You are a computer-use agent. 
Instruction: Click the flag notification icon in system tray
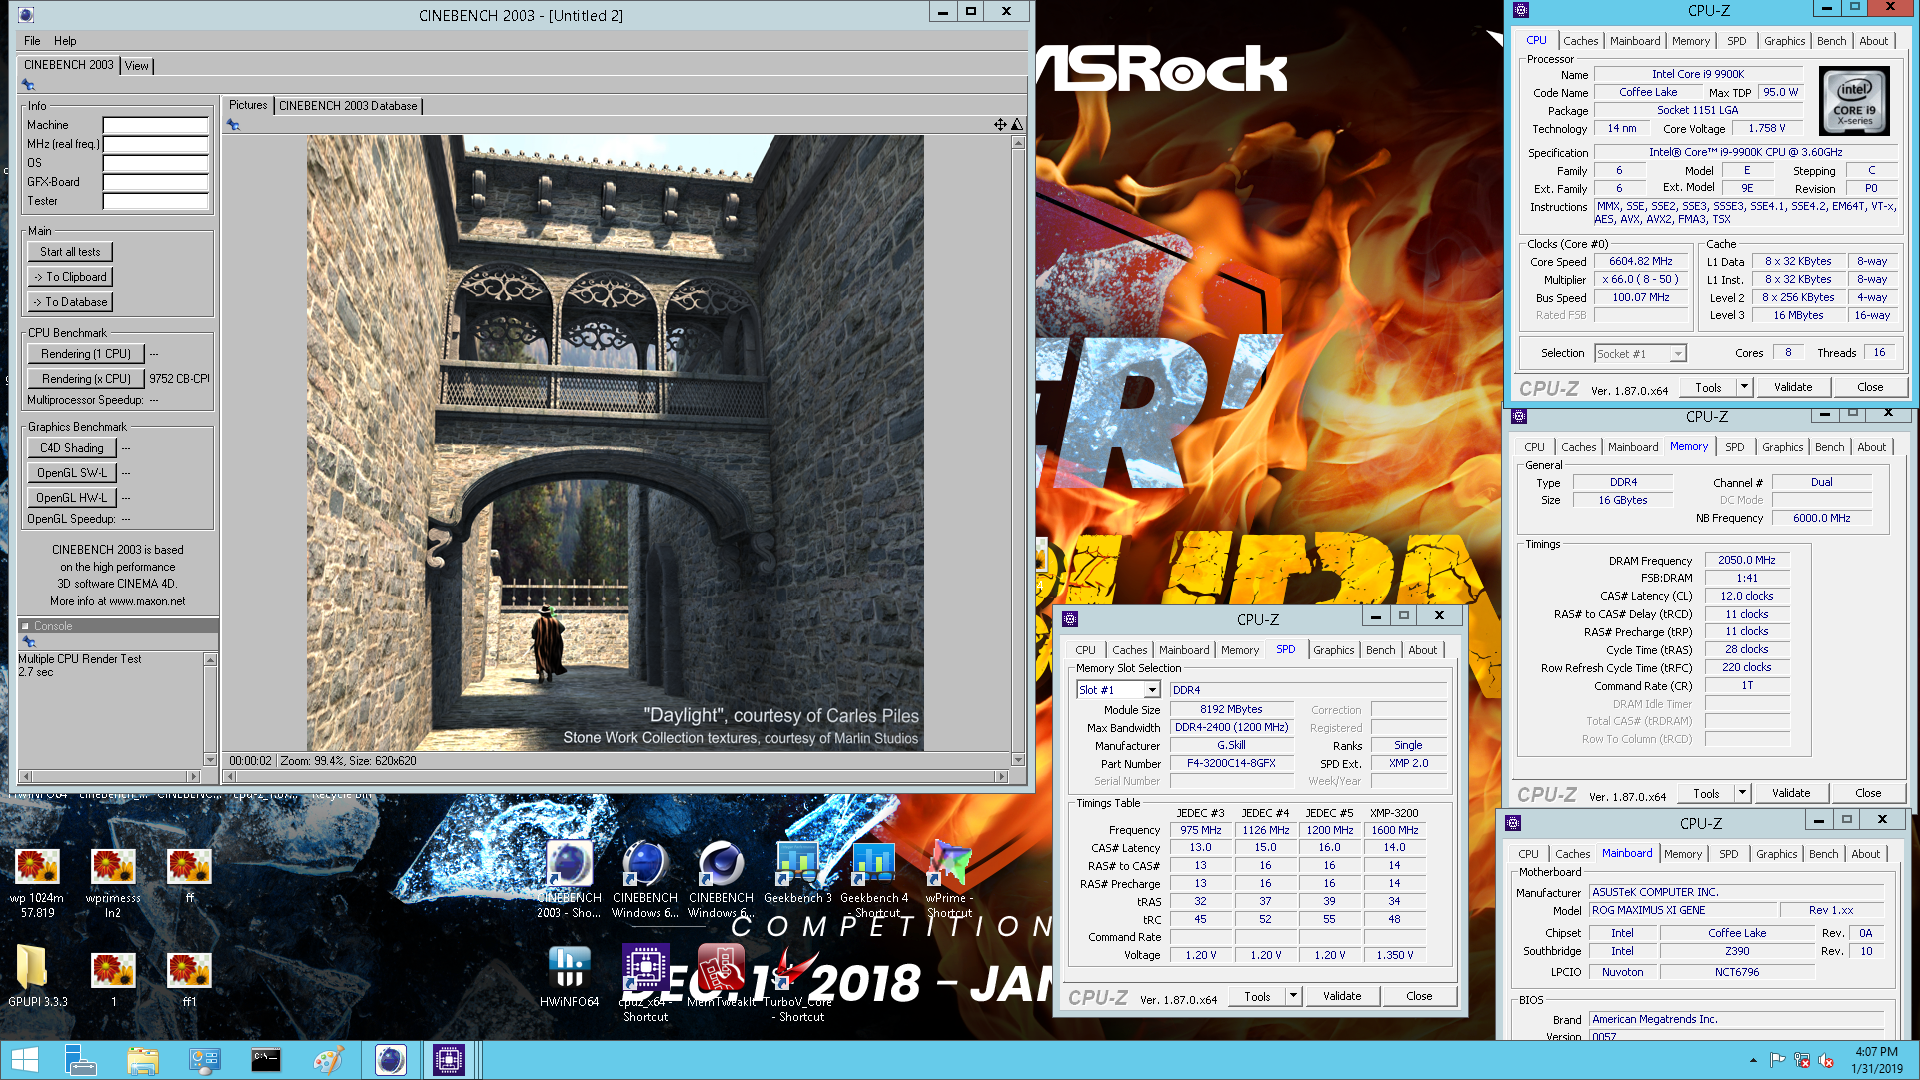(x=1777, y=1060)
